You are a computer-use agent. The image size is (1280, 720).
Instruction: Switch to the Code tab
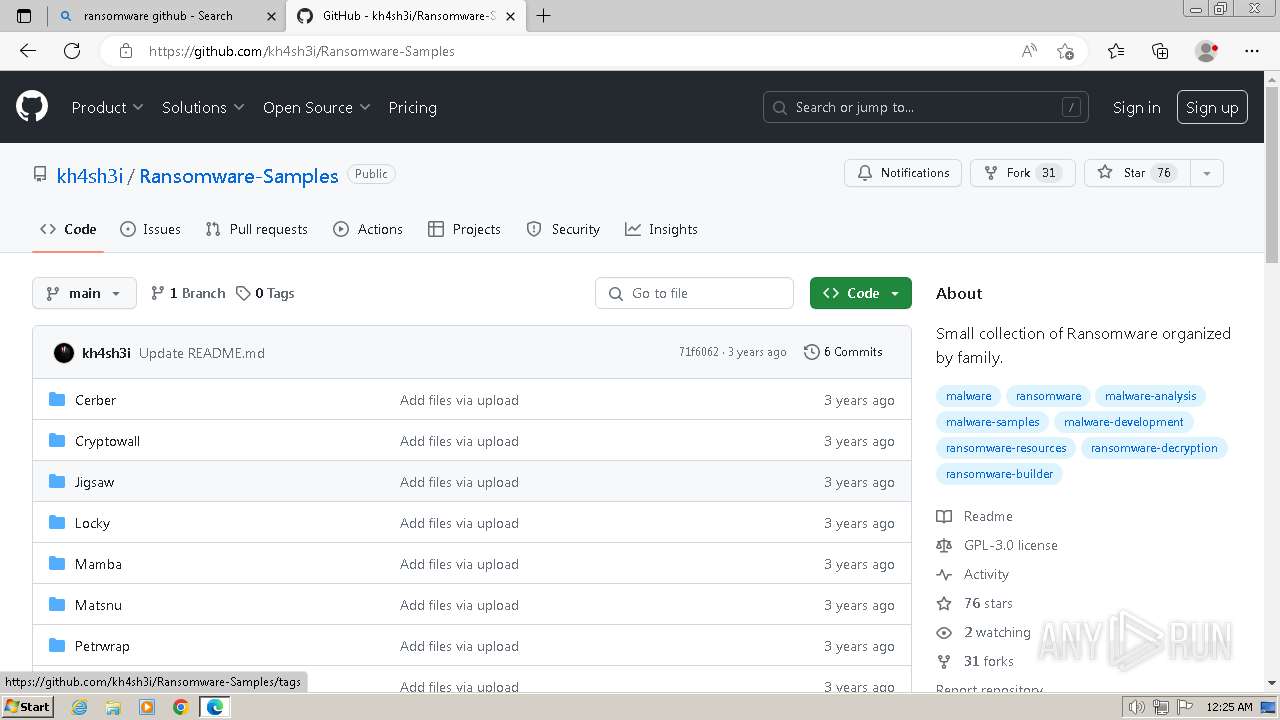point(68,229)
